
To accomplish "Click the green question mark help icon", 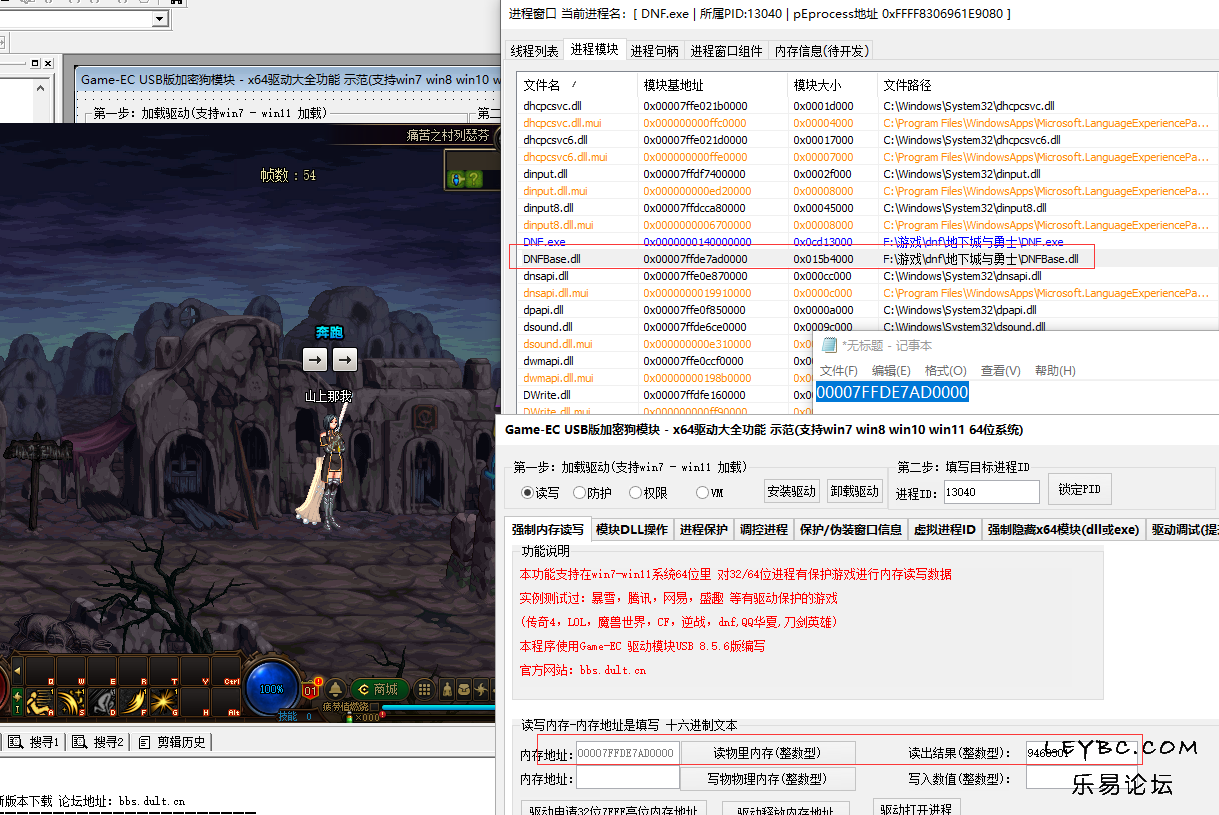I will (474, 179).
